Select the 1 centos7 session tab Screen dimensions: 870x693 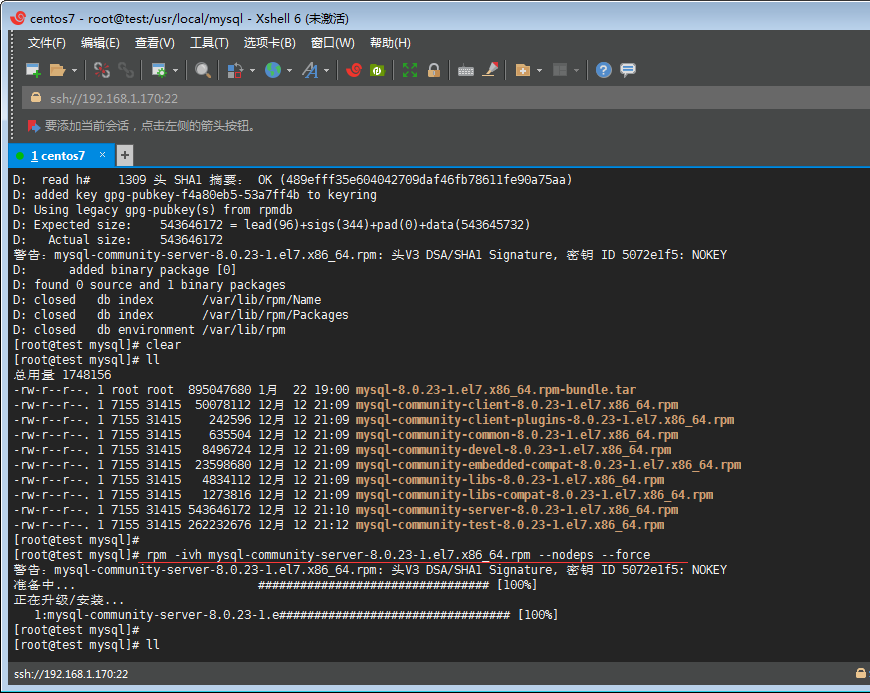pos(58,156)
